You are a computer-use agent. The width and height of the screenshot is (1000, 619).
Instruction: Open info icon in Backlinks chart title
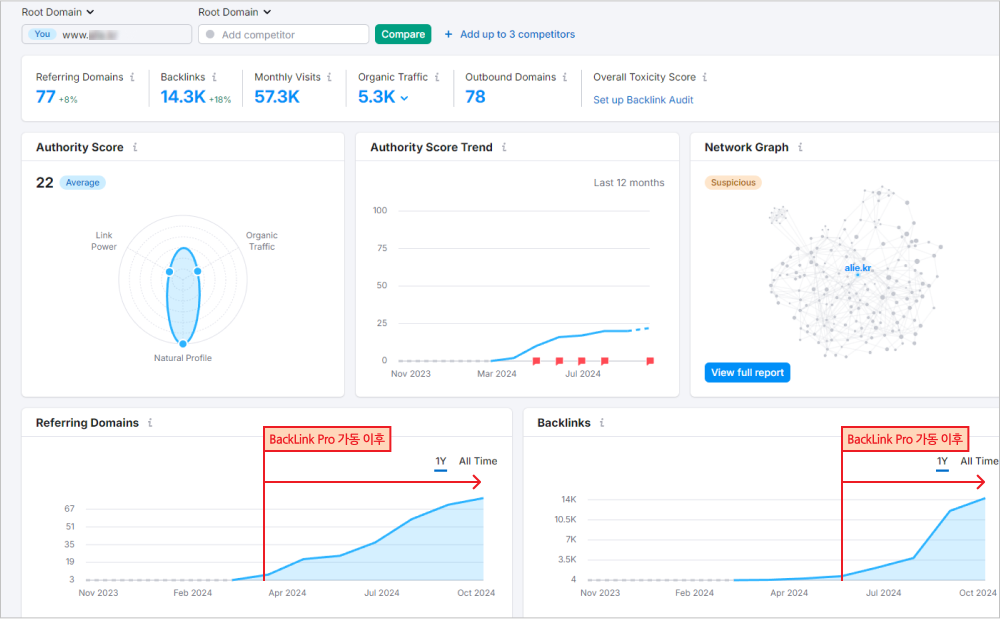602,423
